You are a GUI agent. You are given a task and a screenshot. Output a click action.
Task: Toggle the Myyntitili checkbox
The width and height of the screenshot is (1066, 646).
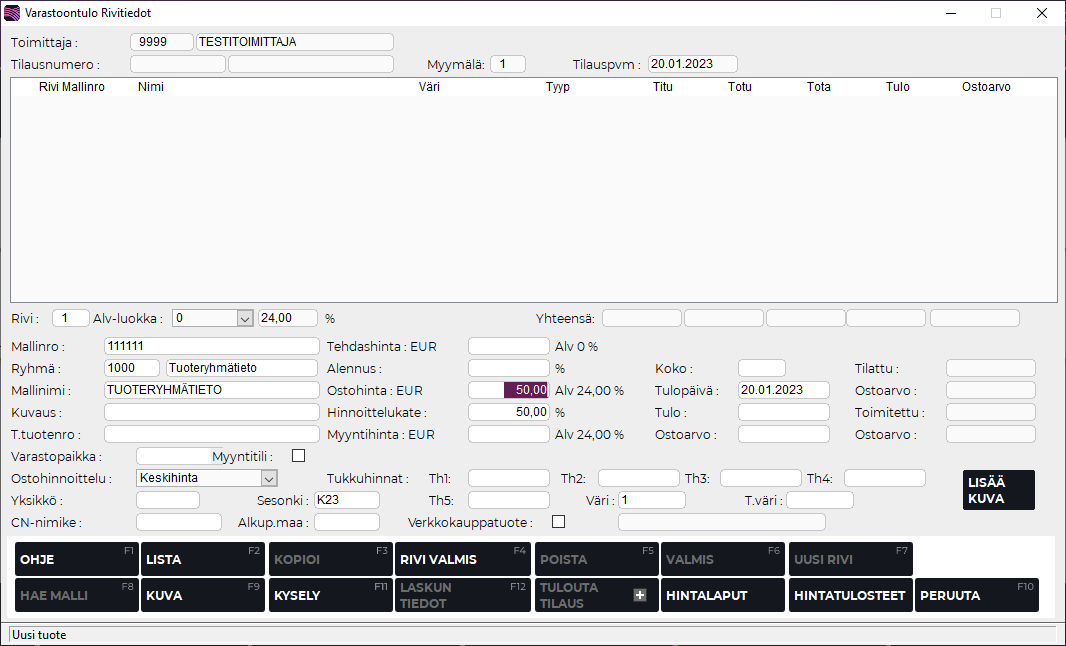tap(298, 456)
